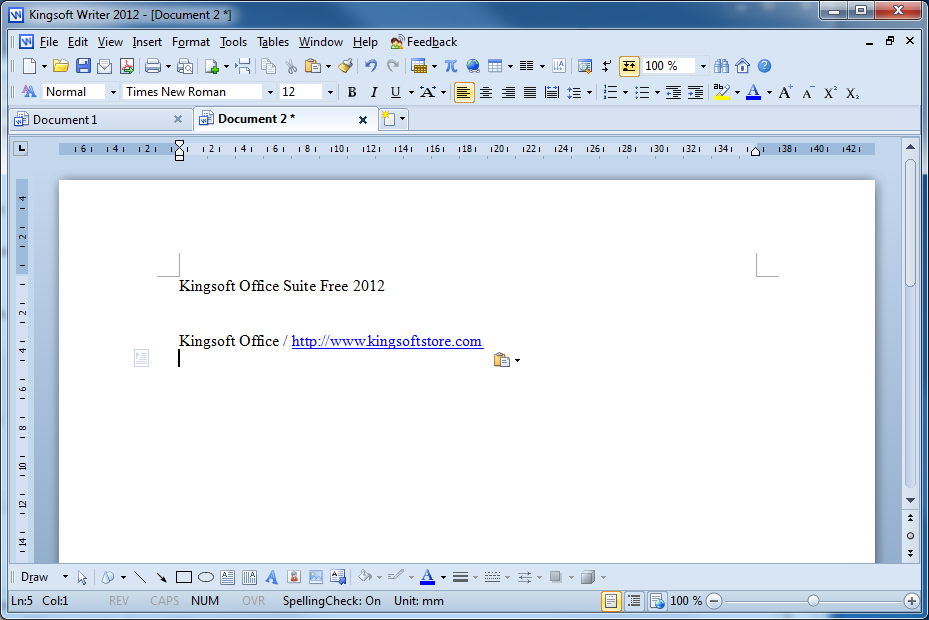Open a file with the folder icon

tap(60, 66)
